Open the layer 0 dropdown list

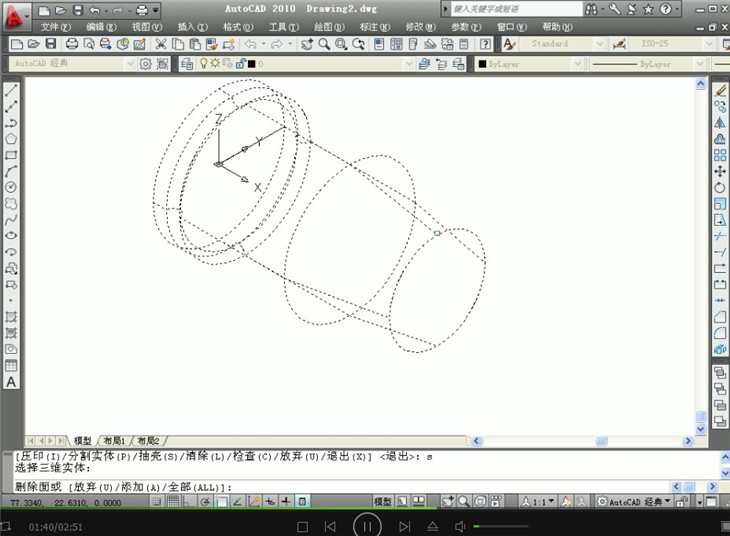[408, 64]
